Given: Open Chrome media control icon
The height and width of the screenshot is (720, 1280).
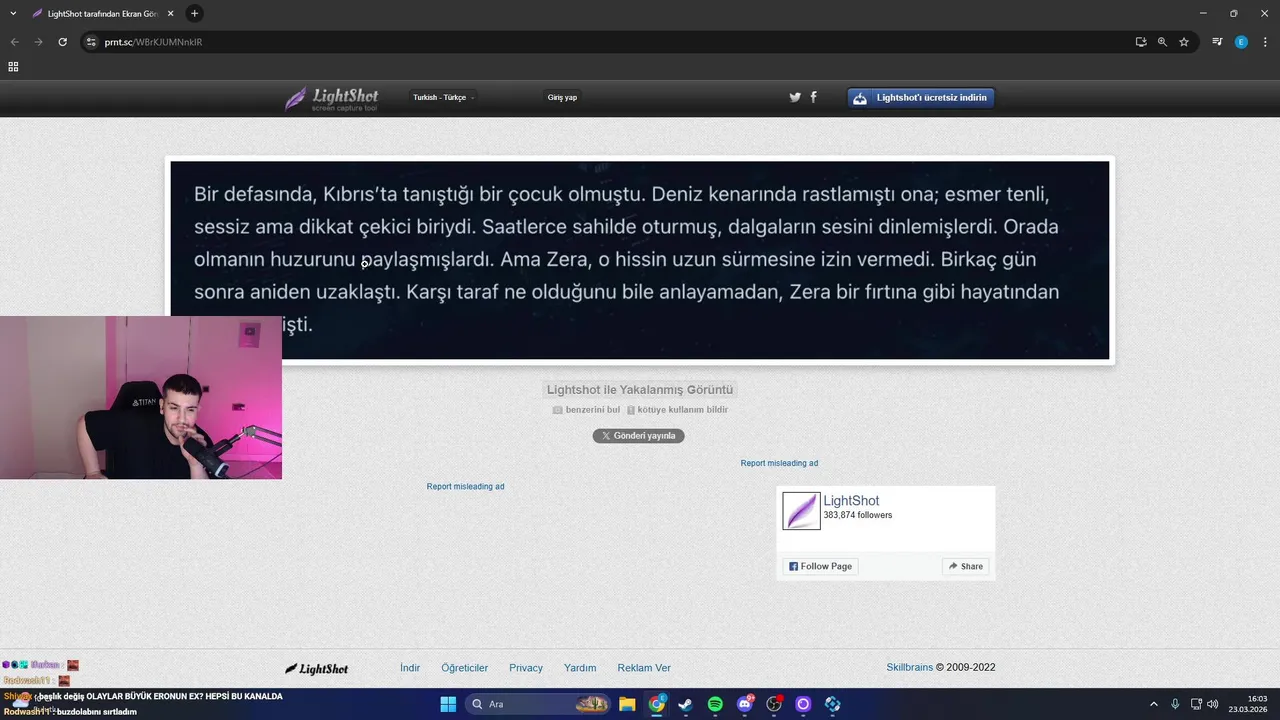Looking at the screenshot, I should pos(1217,42).
